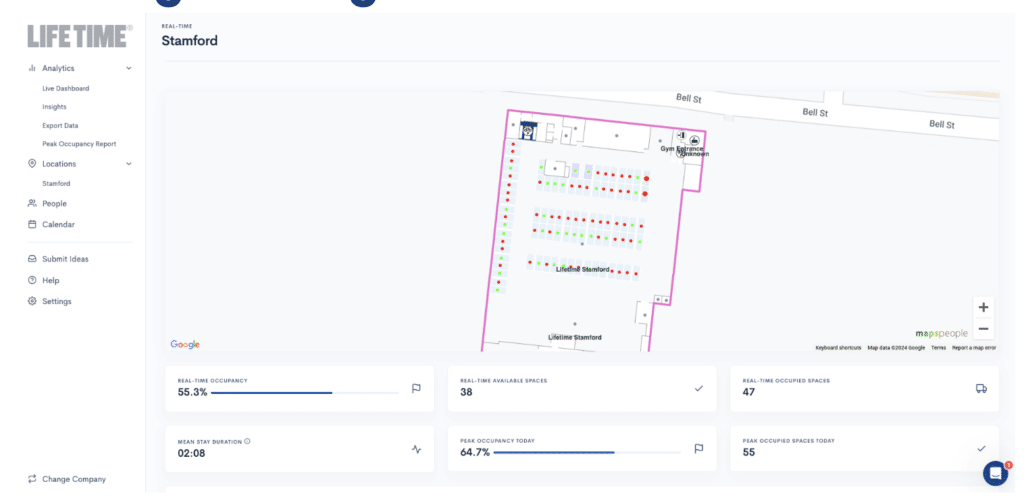The image size is (1024, 496).
Task: Open Submit Ideas in sidebar
Action: 65,259
